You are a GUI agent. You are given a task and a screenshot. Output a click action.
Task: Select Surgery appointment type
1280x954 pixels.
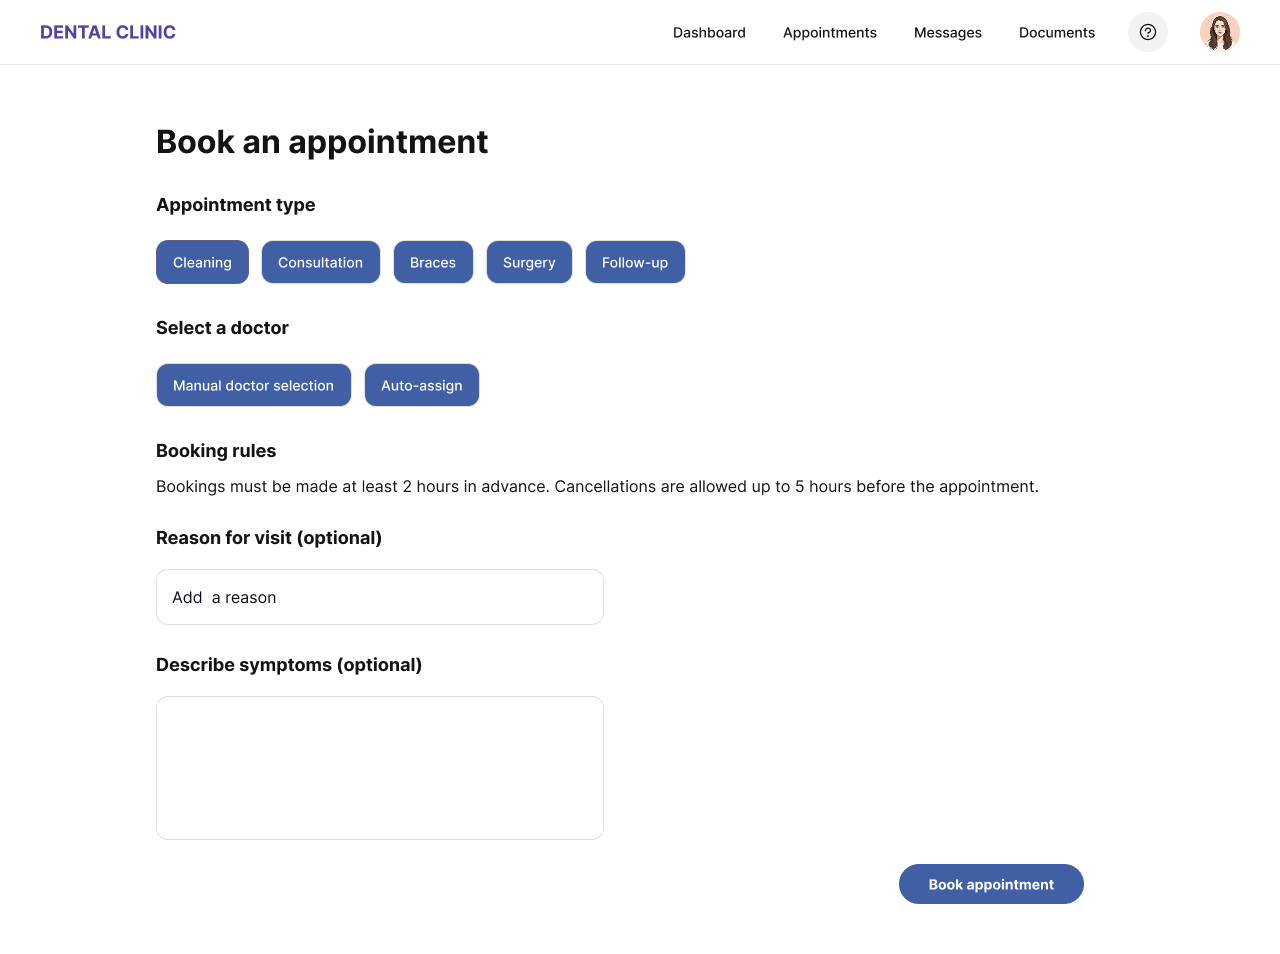pos(529,262)
